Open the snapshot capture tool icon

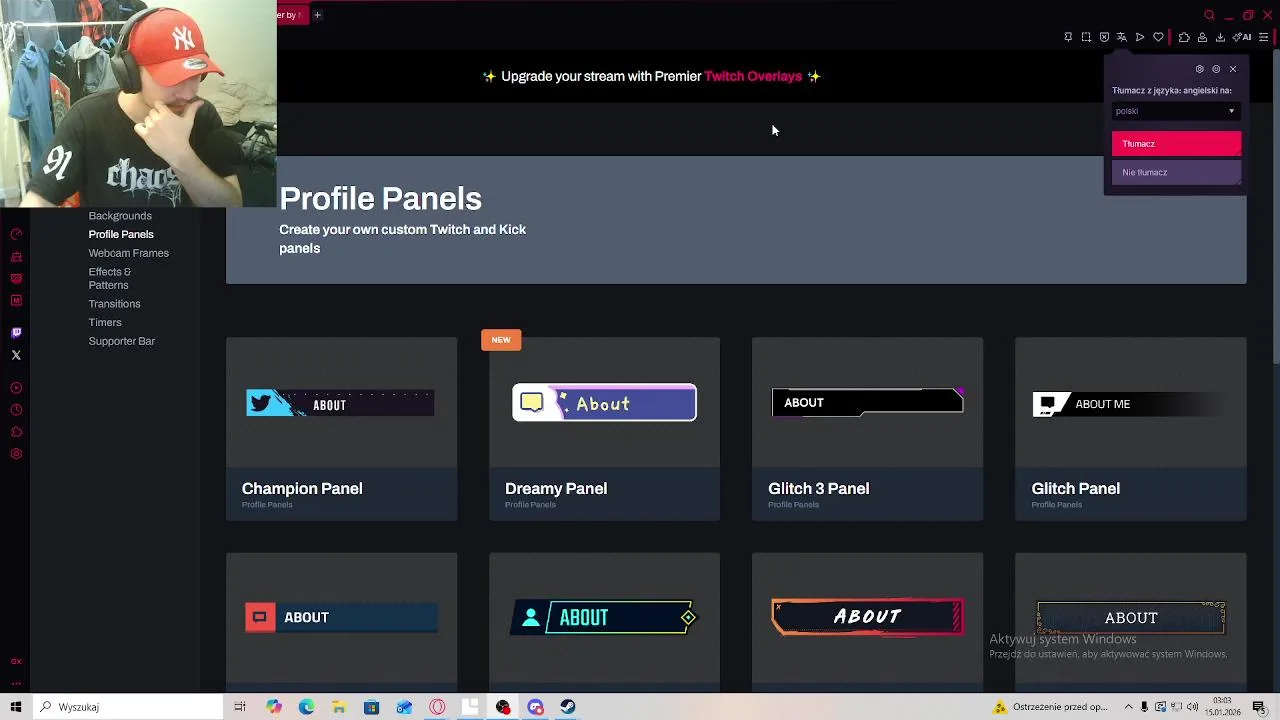pyautogui.click(x=1086, y=37)
